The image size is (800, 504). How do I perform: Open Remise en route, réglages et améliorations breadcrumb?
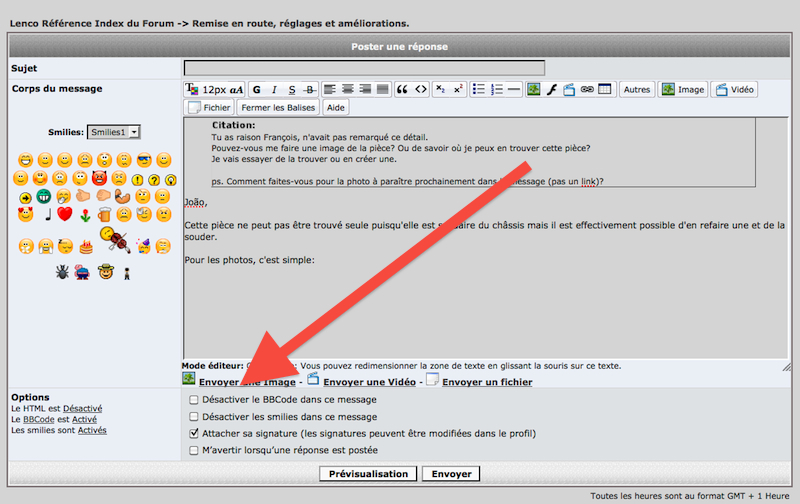click(x=301, y=23)
